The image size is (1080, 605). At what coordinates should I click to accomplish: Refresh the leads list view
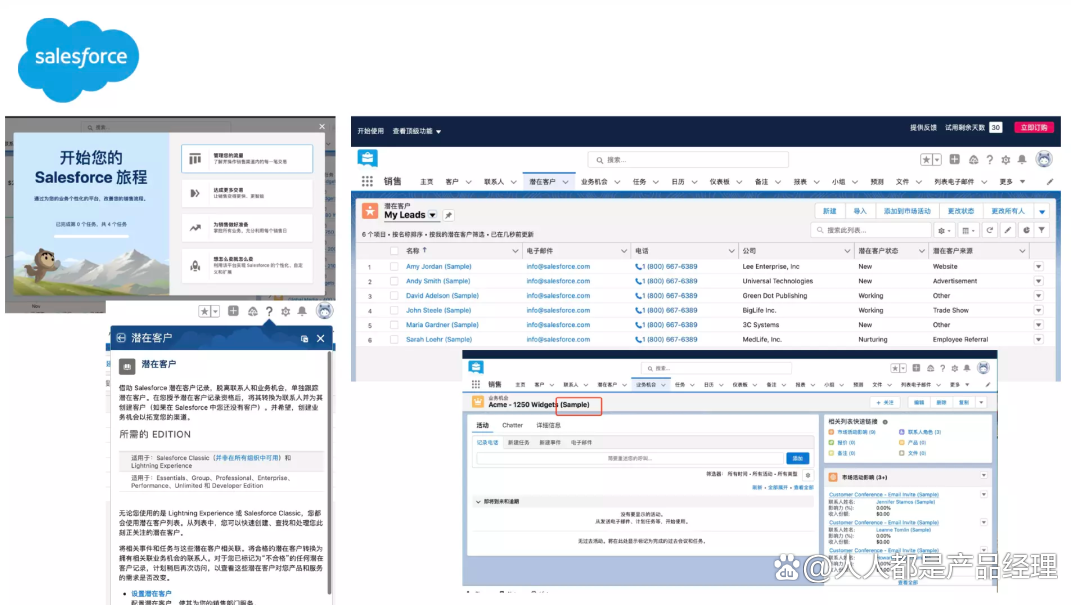click(990, 230)
